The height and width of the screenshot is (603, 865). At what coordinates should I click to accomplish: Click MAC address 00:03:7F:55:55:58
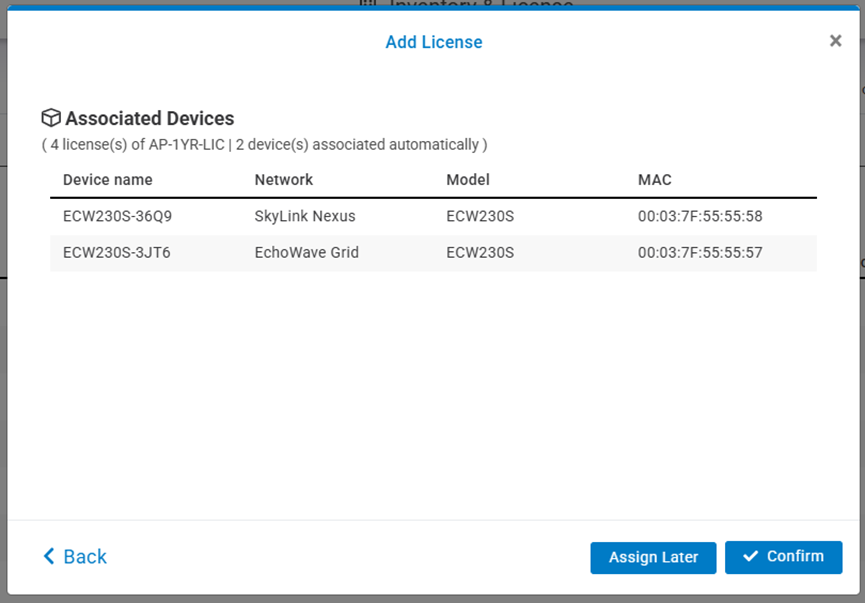[x=700, y=216]
